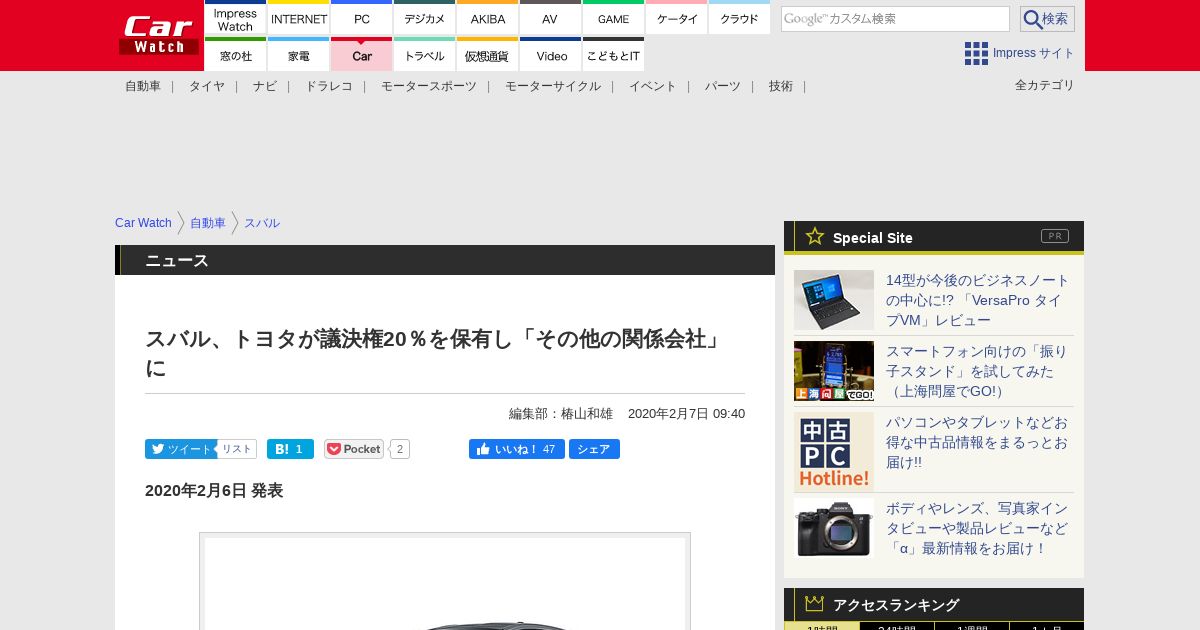Open the α 最新情報 article link
Image resolution: width=1200 pixels, height=630 pixels.
click(x=977, y=528)
